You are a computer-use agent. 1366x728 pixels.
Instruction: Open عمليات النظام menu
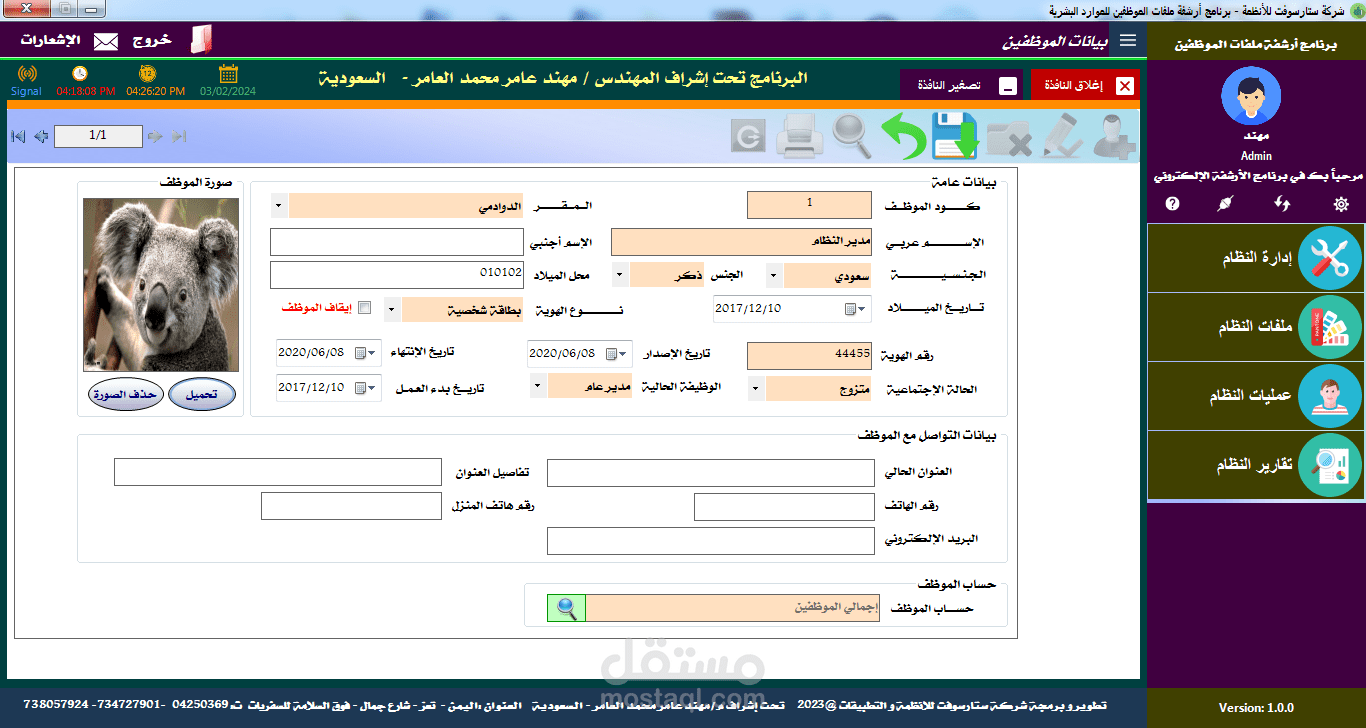pos(1256,396)
